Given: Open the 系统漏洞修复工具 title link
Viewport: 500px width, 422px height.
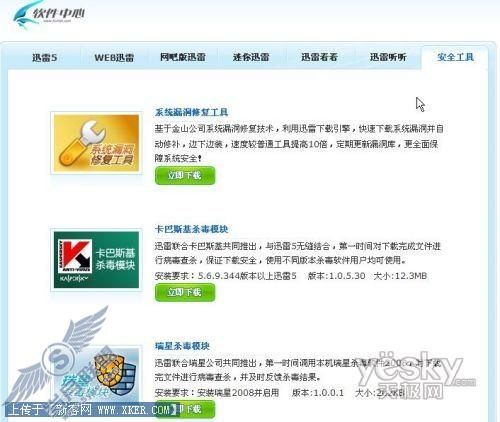Looking at the screenshot, I should coord(191,112).
